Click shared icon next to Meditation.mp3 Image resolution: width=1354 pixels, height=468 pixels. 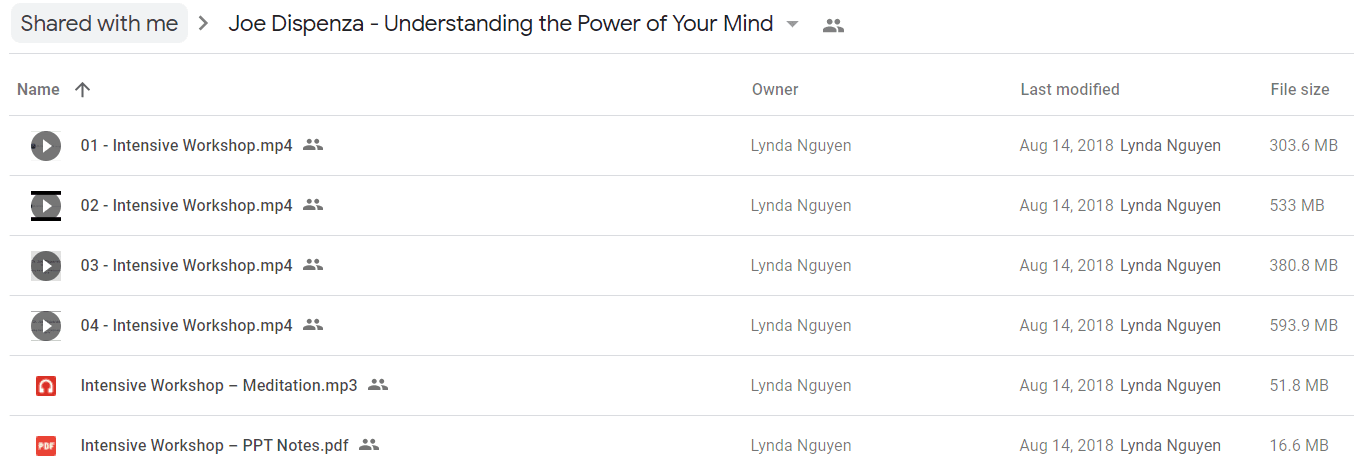pos(378,385)
